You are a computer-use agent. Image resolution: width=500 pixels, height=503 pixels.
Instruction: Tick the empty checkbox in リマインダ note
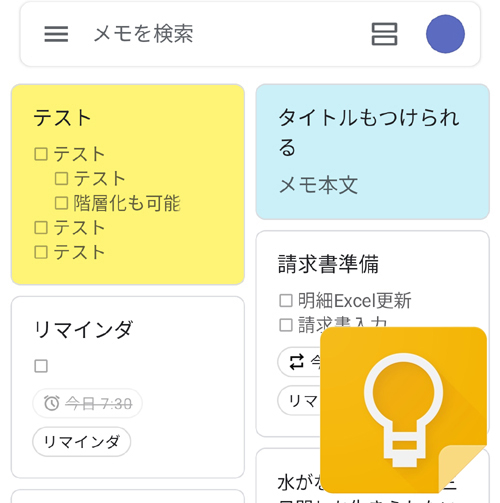pyautogui.click(x=41, y=366)
